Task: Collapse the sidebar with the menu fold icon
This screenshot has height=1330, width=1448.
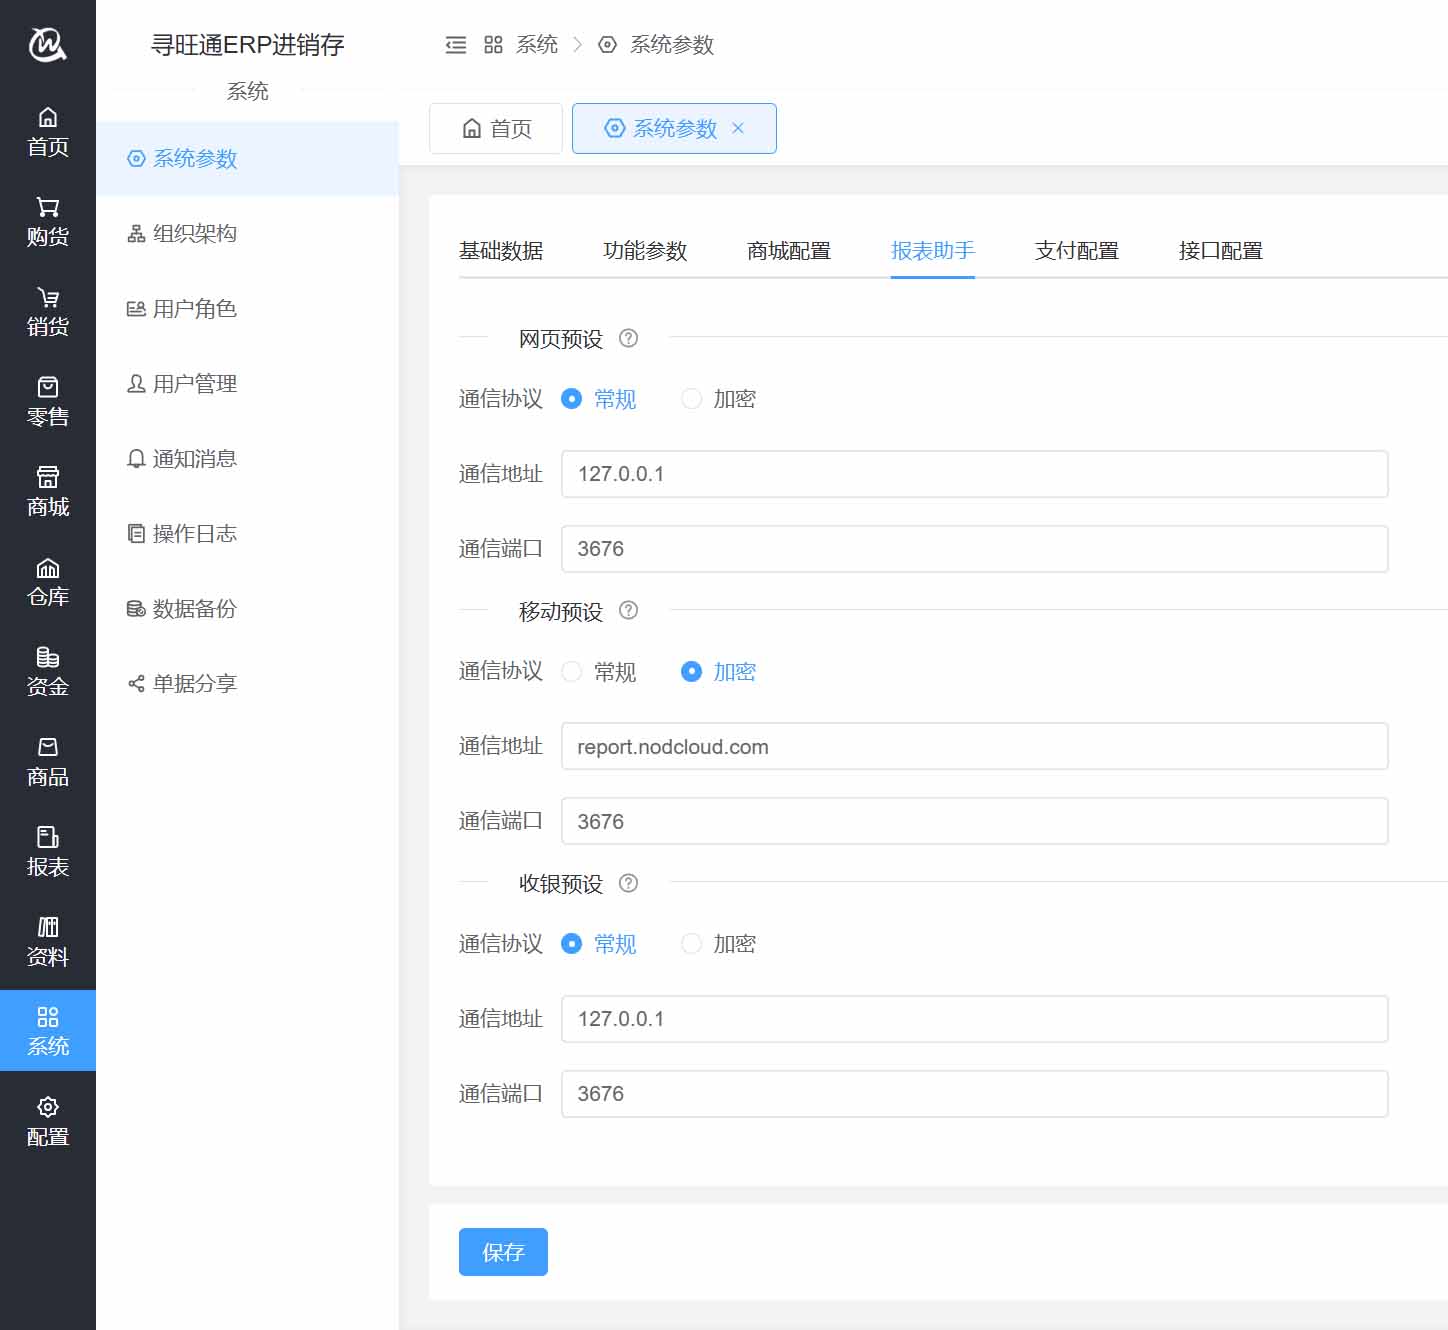Action: 456,45
